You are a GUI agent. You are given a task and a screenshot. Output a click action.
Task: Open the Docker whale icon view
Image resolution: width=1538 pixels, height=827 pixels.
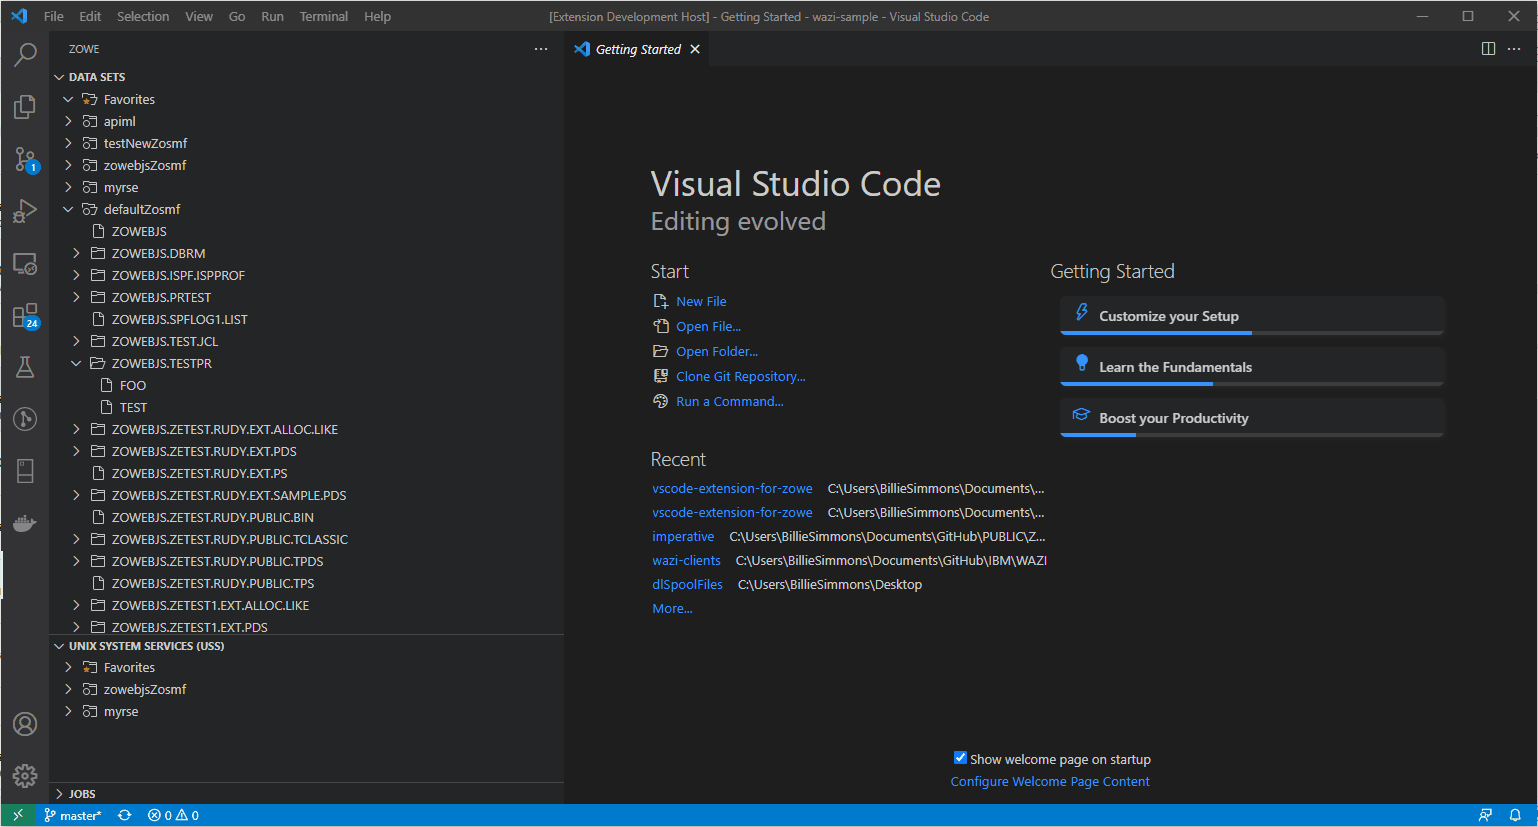25,523
